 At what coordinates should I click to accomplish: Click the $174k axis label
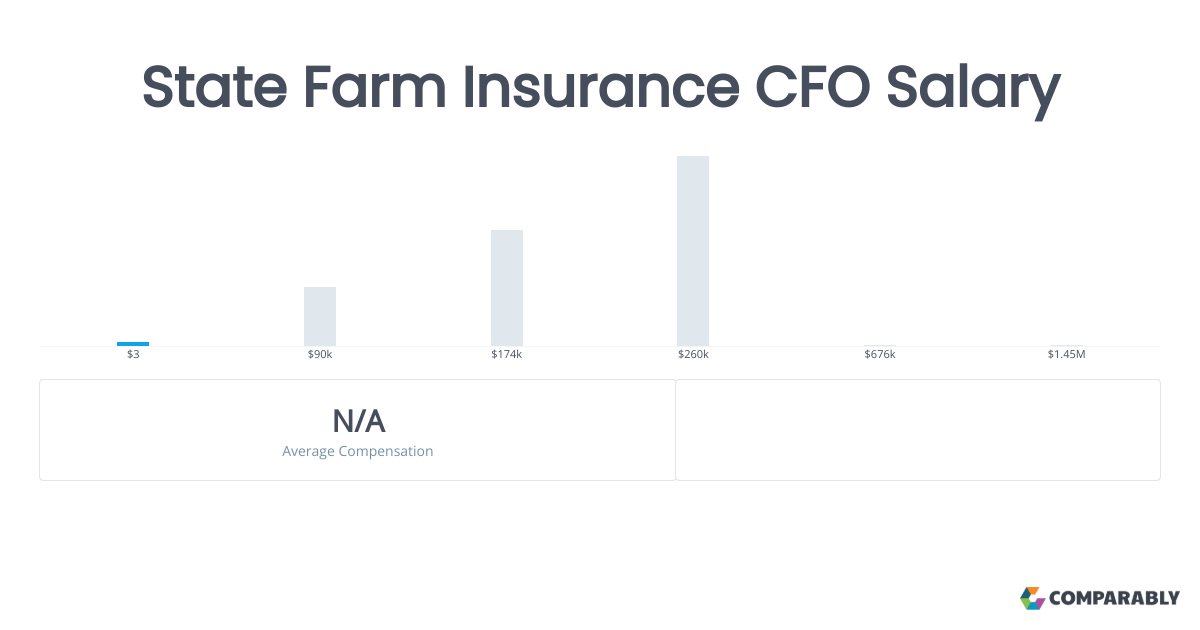(507, 355)
